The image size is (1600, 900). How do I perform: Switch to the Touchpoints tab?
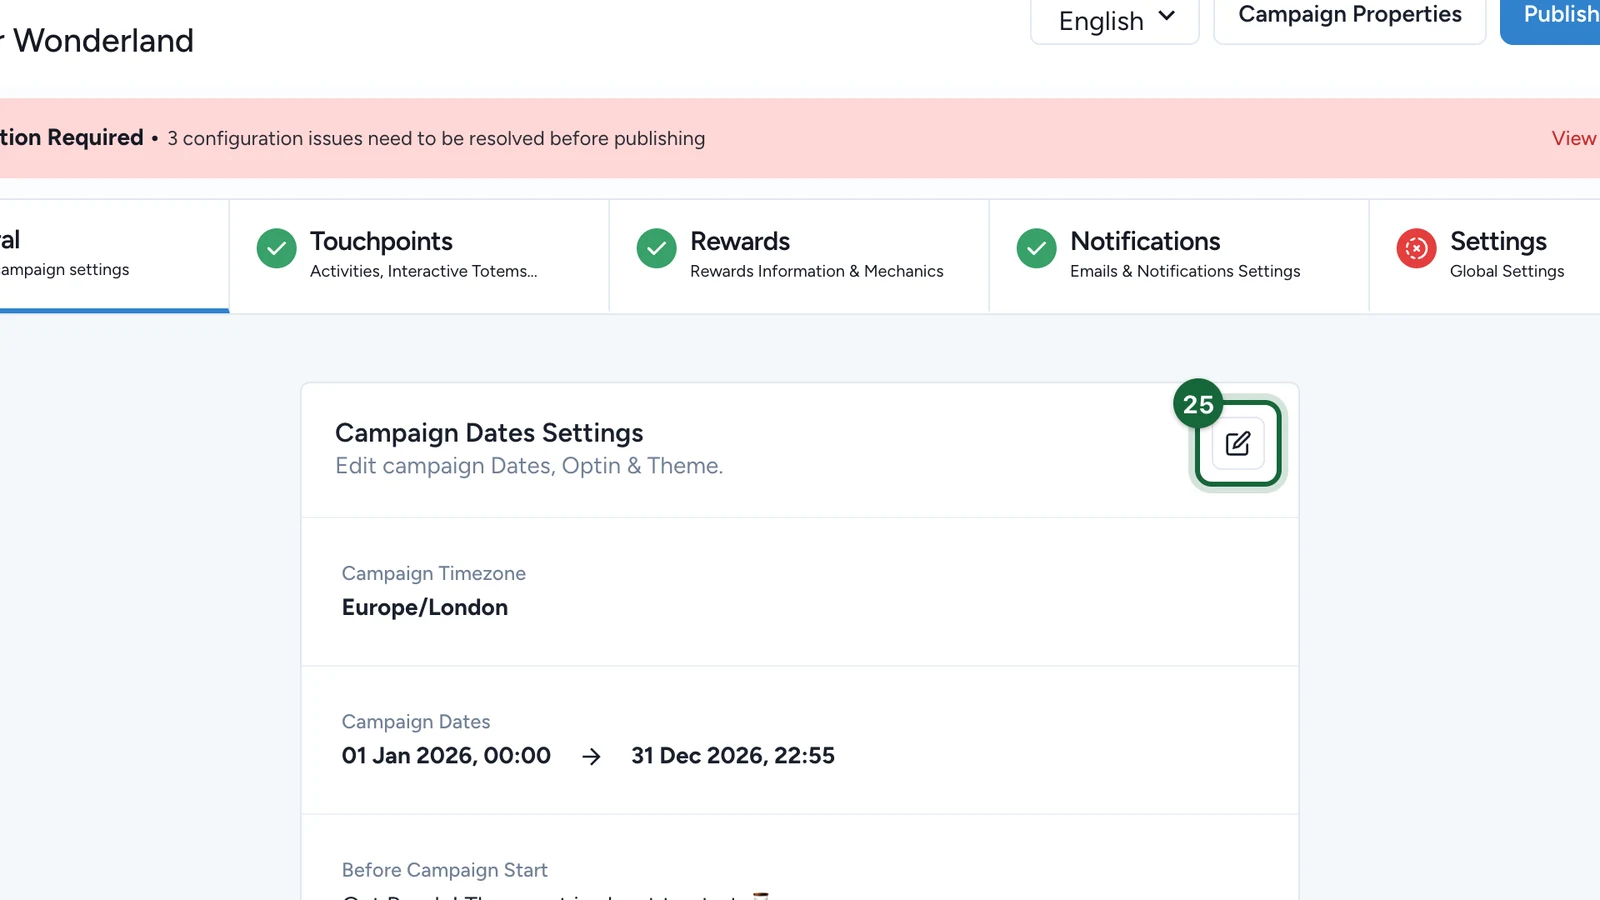419,256
